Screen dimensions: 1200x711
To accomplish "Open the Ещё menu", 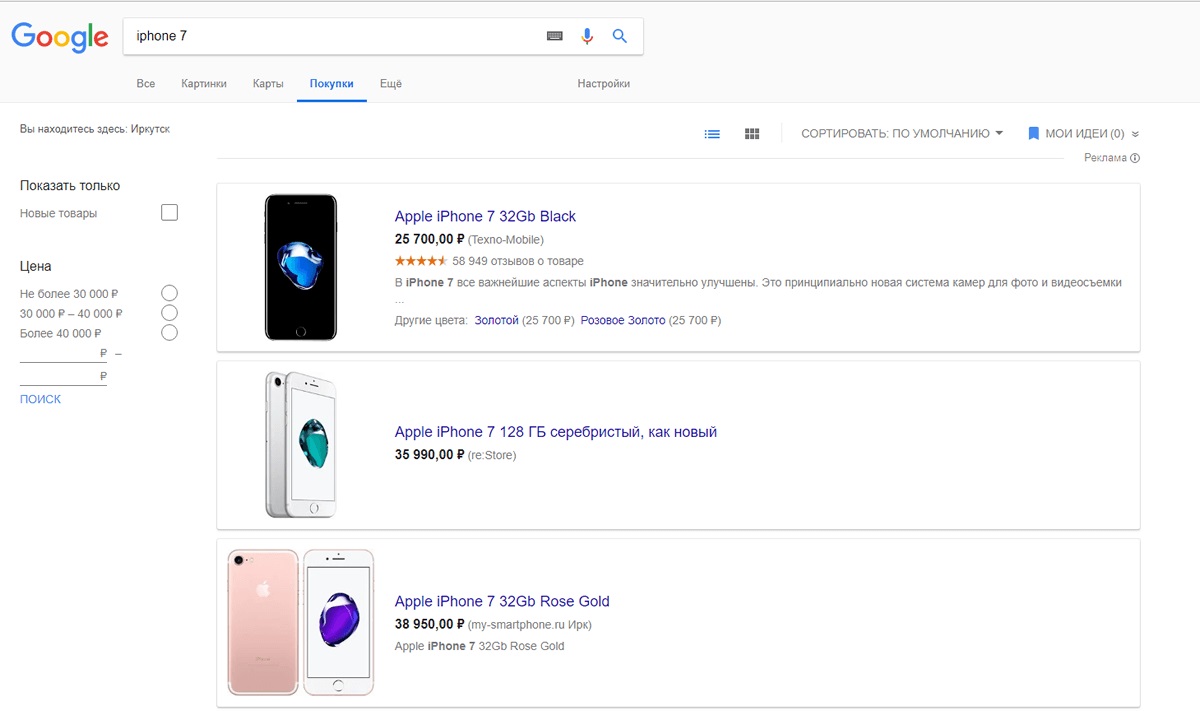I will tap(390, 84).
